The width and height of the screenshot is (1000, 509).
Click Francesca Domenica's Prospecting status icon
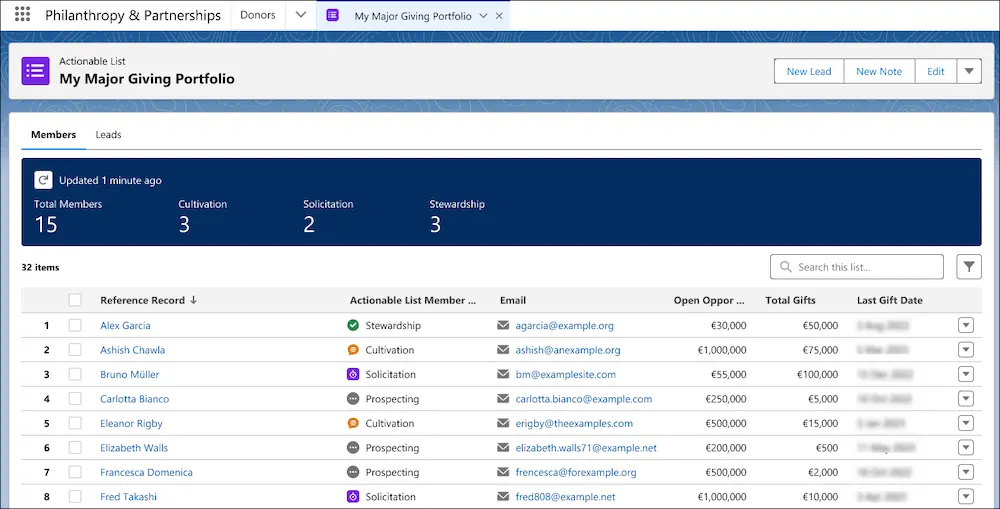click(353, 472)
